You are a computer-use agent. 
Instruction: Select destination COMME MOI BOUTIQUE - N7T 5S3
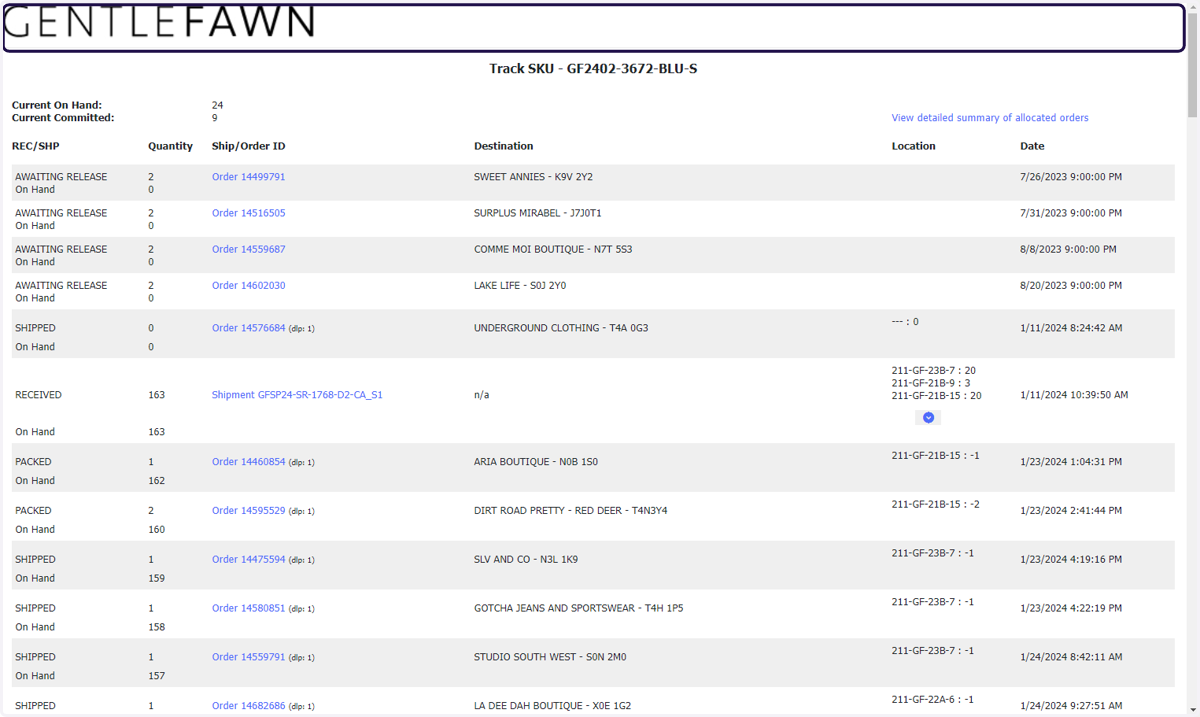click(553, 249)
